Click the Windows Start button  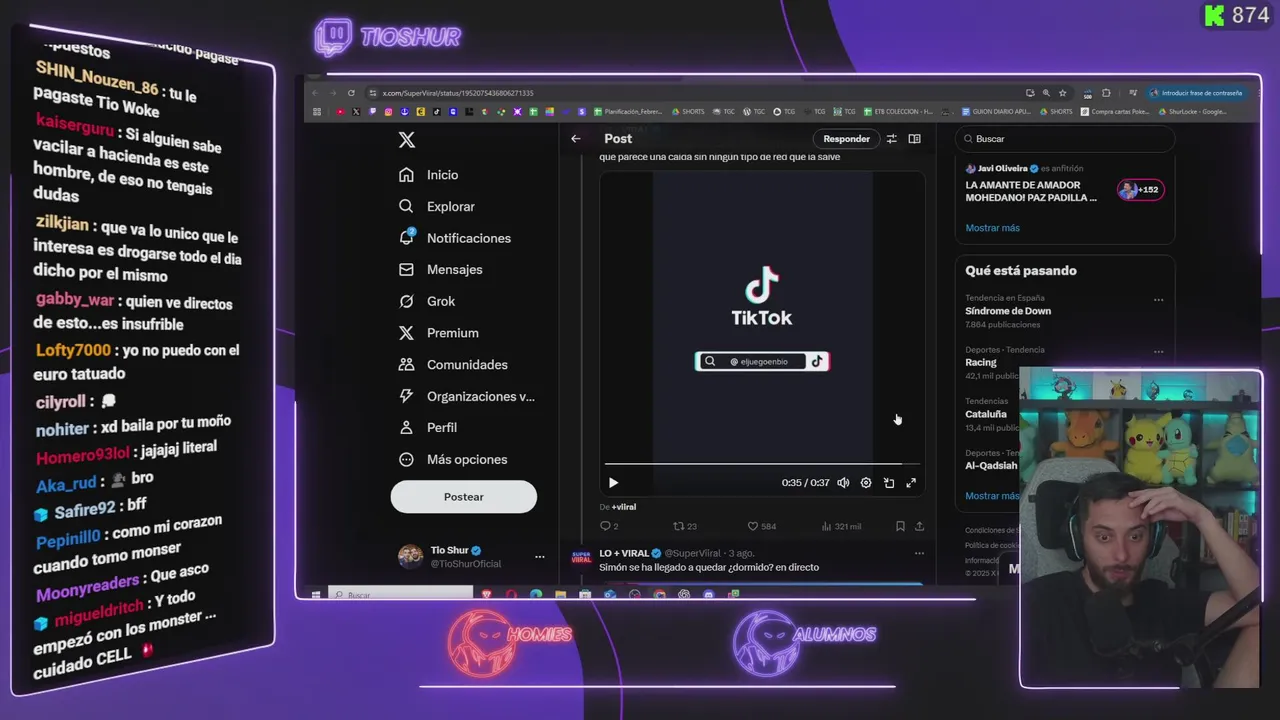pos(316,595)
